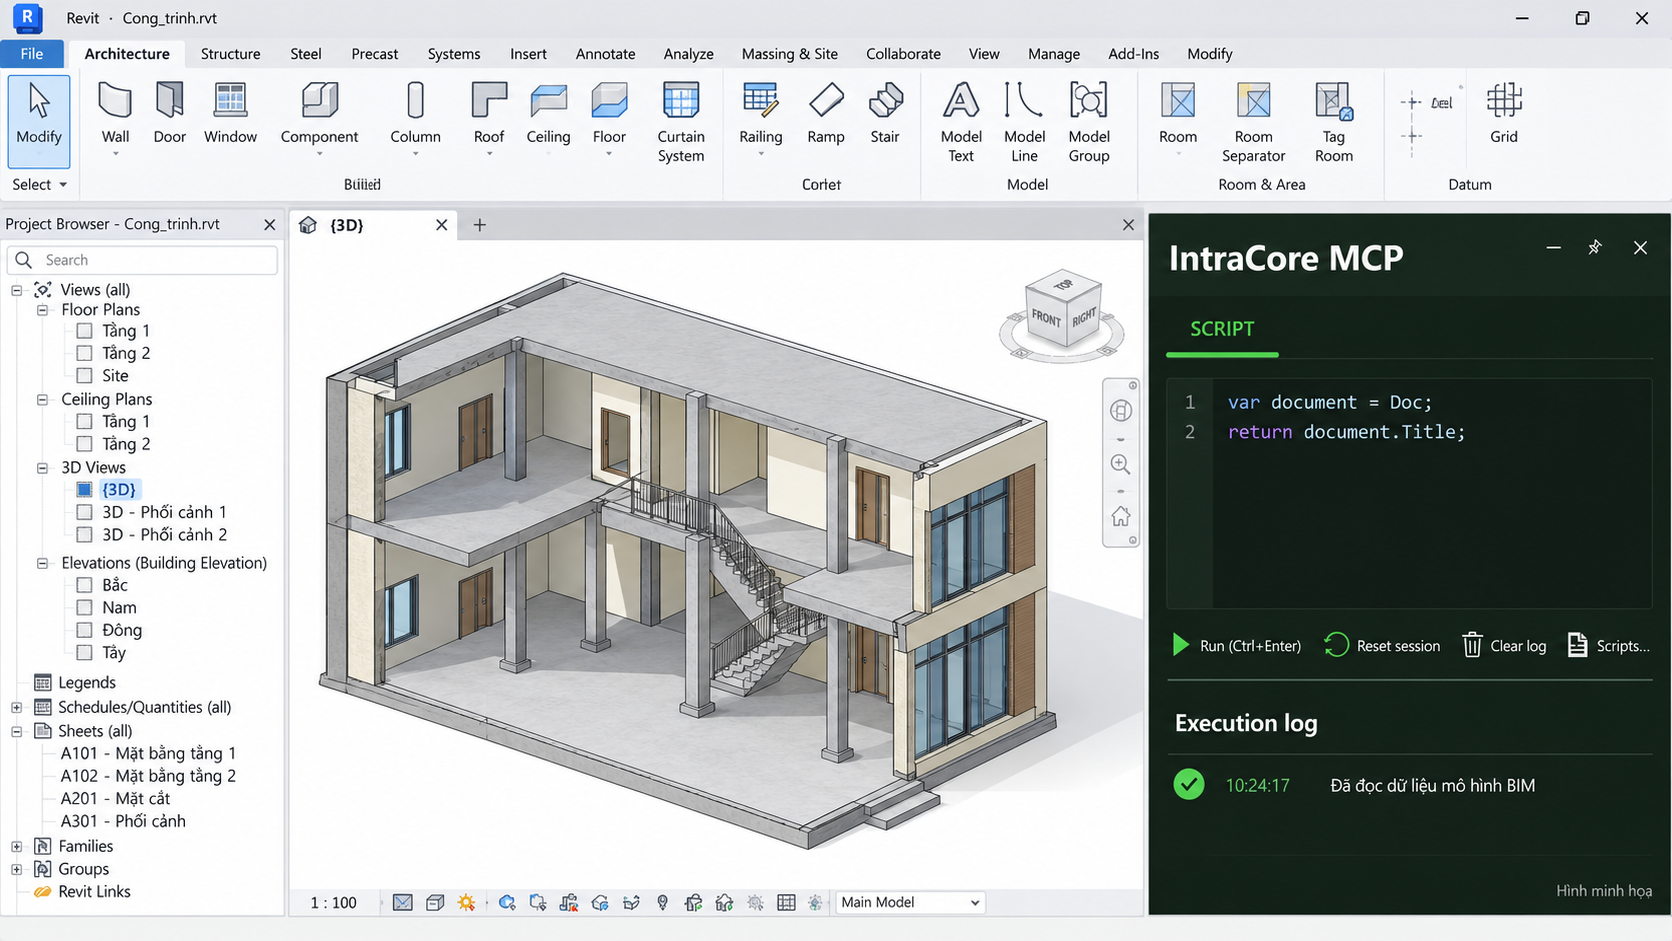Screen dimensions: 1672x941
Task: Open the Structure ribbon tab
Action: coord(230,54)
